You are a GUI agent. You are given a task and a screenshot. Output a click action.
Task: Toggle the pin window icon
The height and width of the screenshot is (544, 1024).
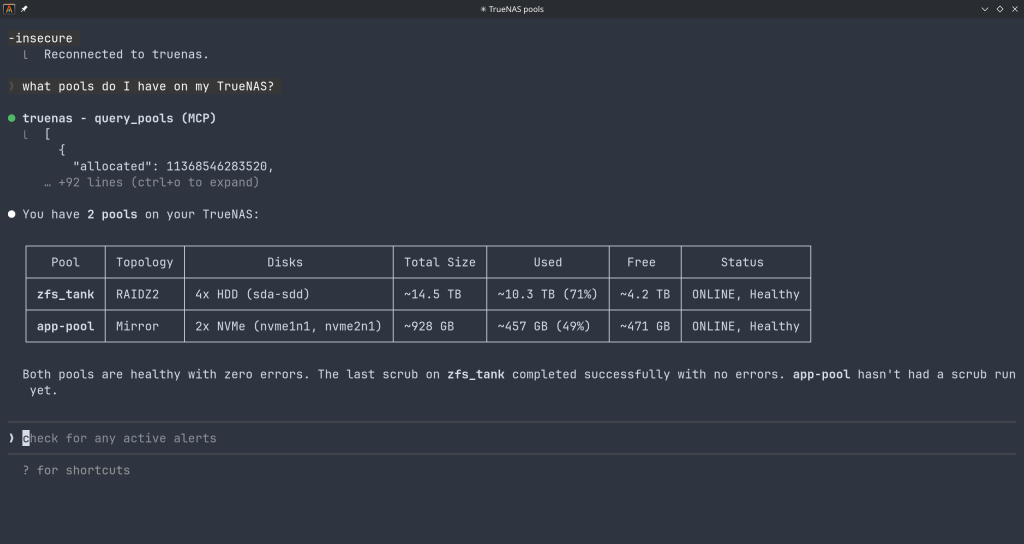pos(24,9)
